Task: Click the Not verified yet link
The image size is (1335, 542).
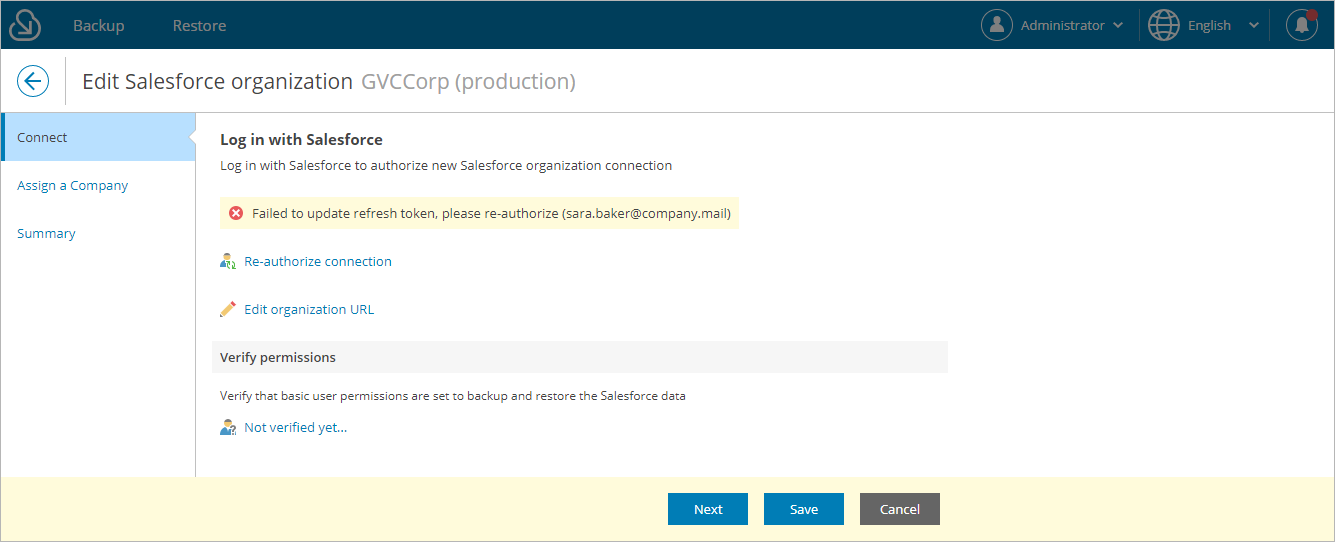Action: pyautogui.click(x=296, y=427)
